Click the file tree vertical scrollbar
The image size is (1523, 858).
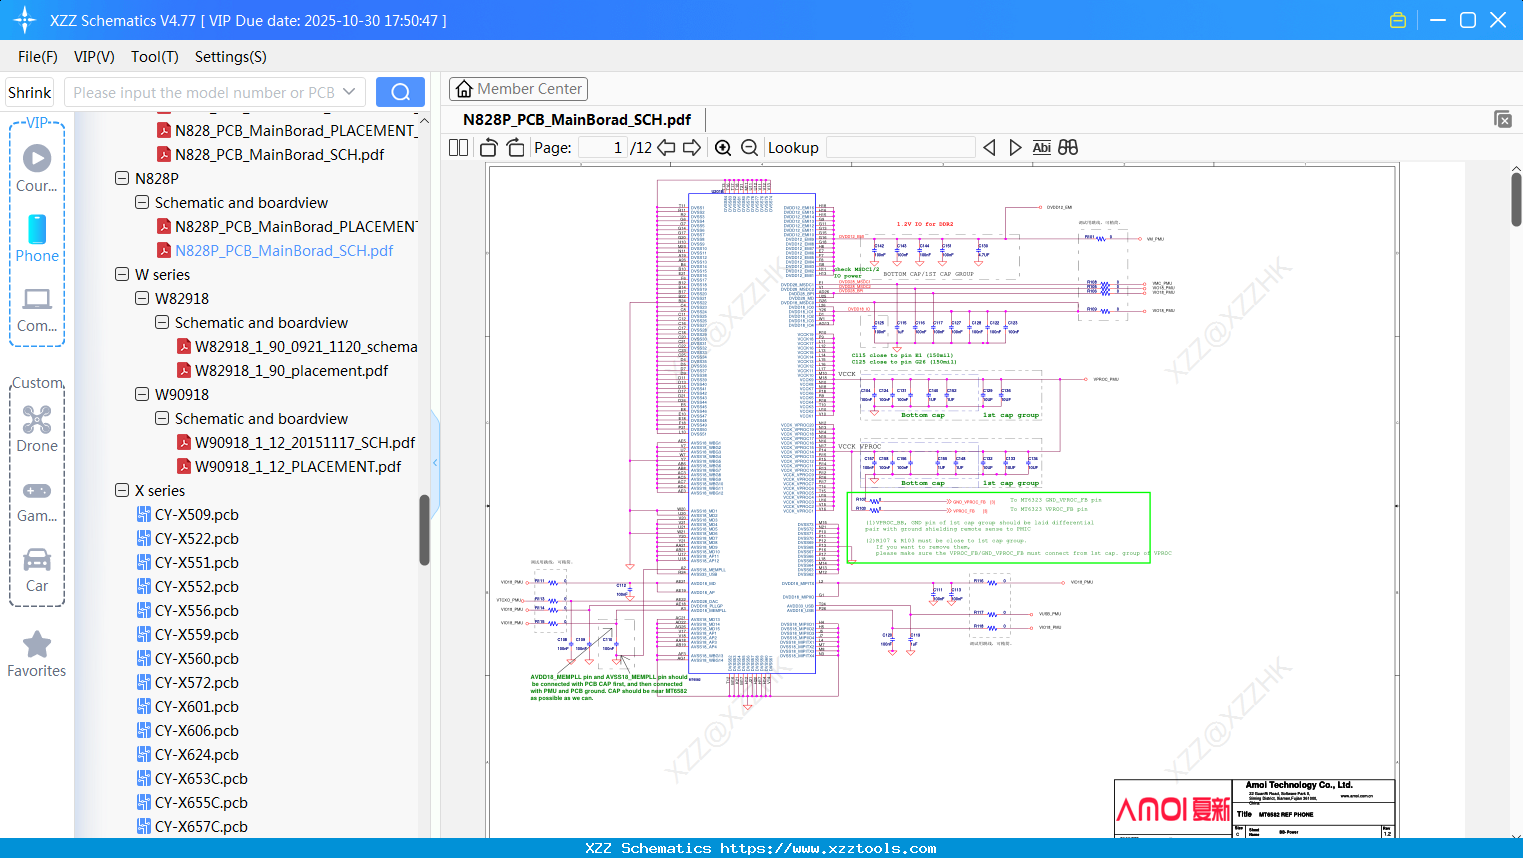click(x=424, y=530)
